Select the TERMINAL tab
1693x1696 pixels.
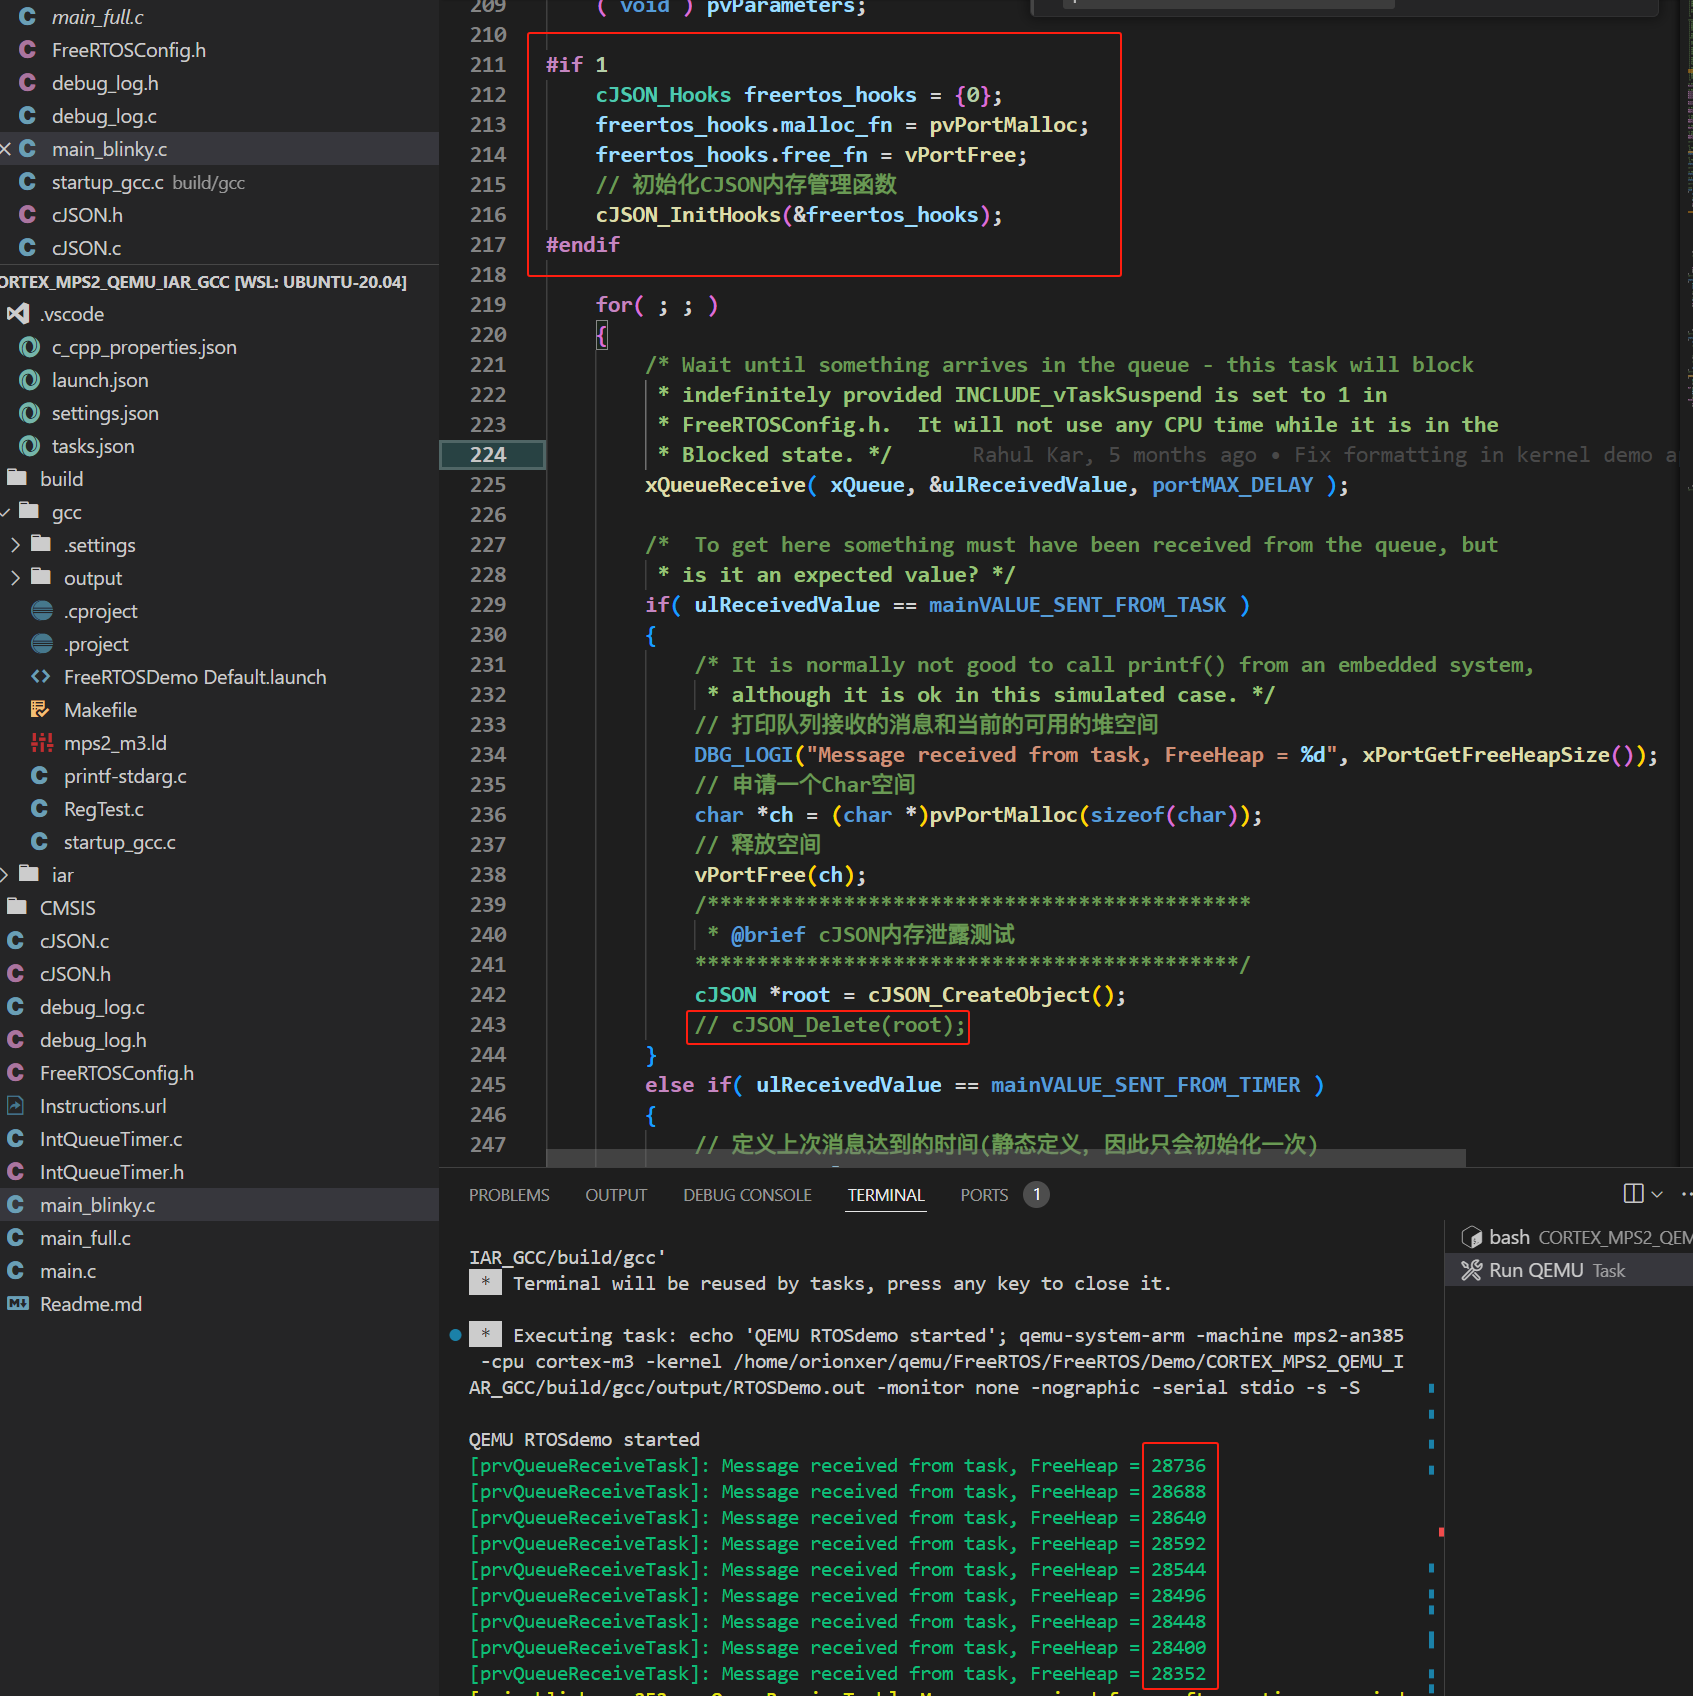coord(886,1195)
